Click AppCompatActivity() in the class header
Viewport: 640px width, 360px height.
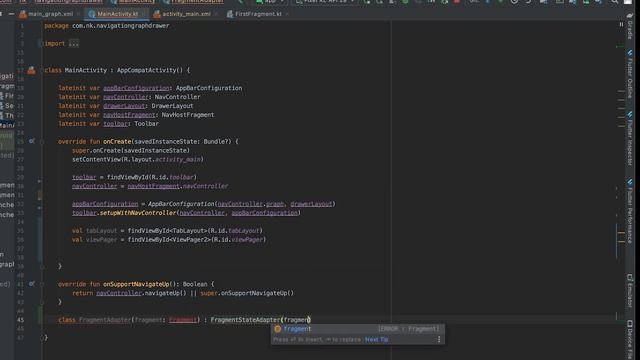point(150,70)
